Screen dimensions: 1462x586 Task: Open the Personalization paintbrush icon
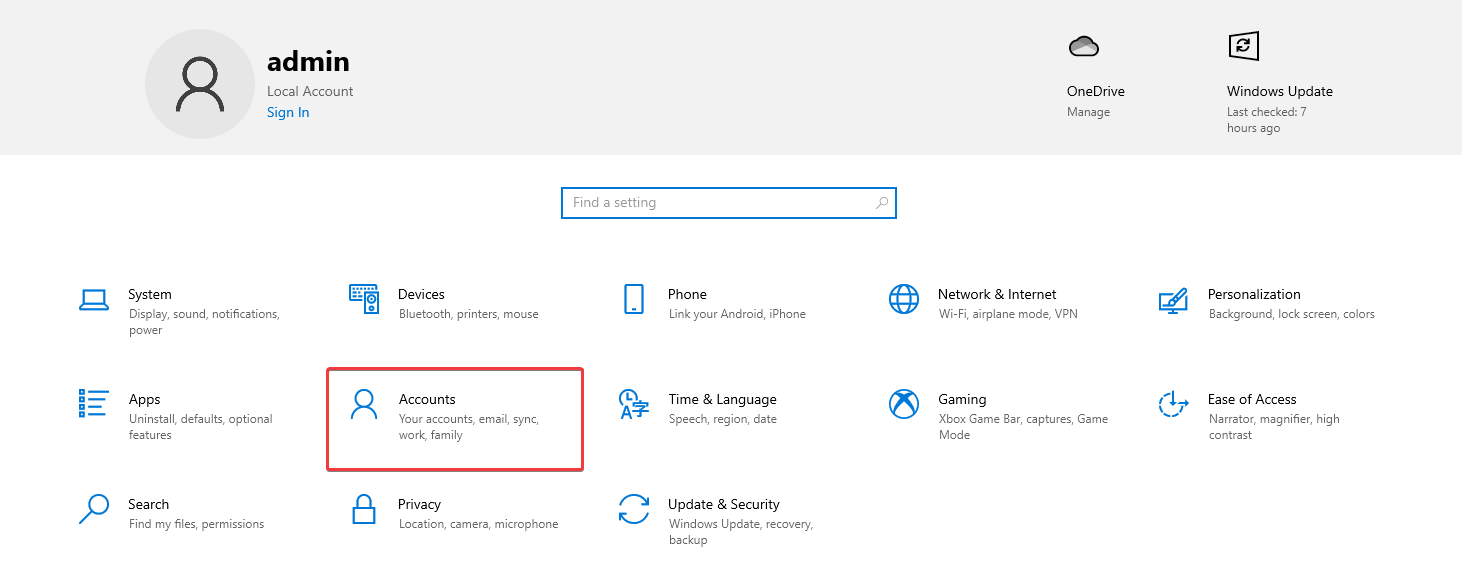click(x=1173, y=299)
